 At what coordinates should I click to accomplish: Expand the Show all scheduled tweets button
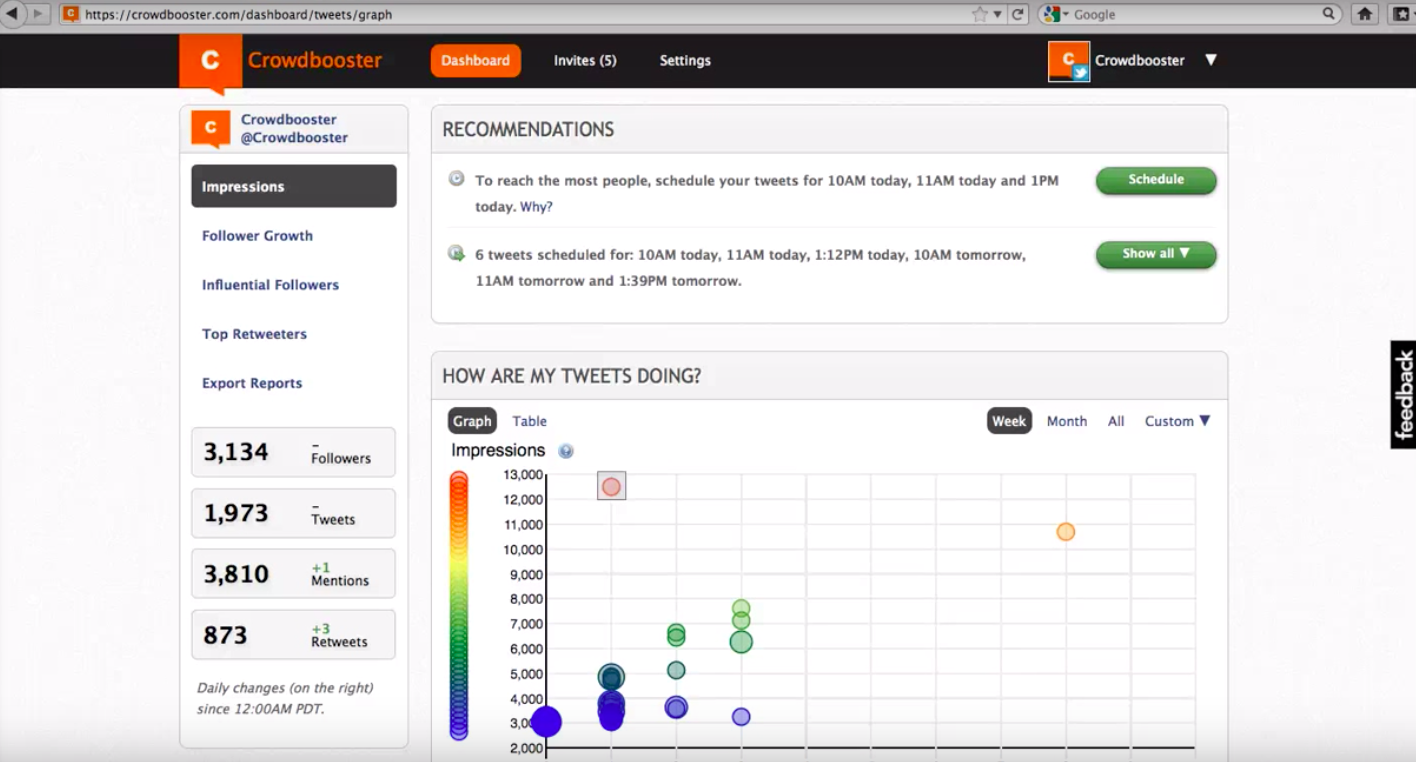point(1156,254)
